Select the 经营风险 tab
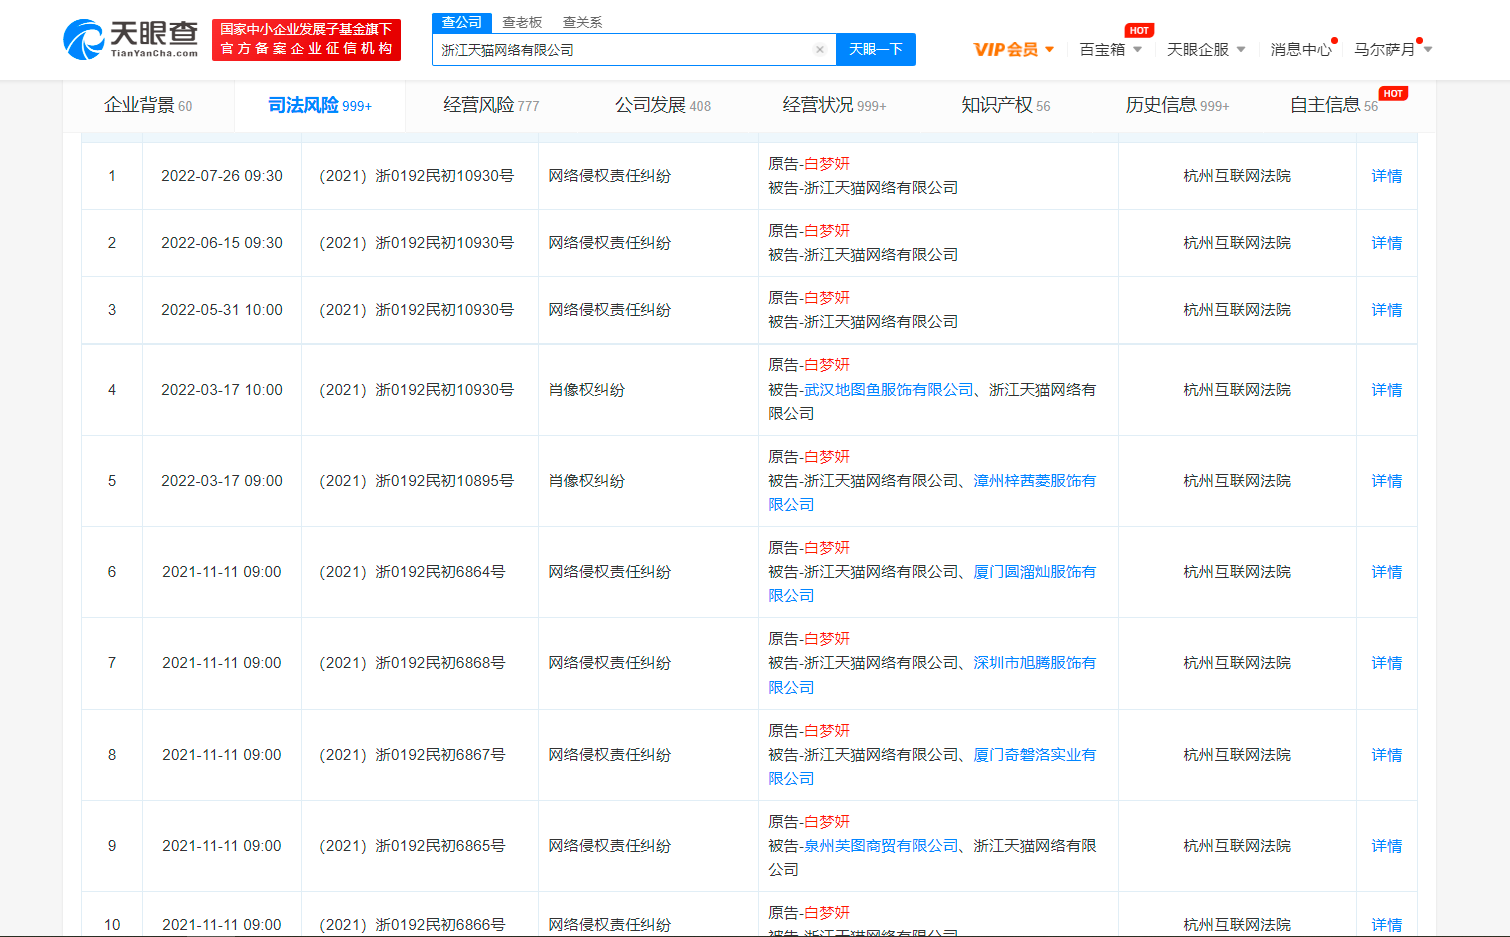Image resolution: width=1510 pixels, height=937 pixels. [x=491, y=105]
